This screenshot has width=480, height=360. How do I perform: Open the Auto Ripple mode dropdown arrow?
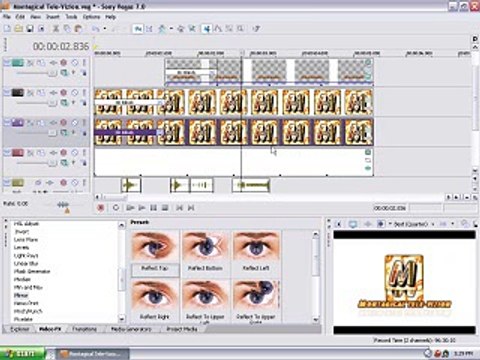pos(171,29)
